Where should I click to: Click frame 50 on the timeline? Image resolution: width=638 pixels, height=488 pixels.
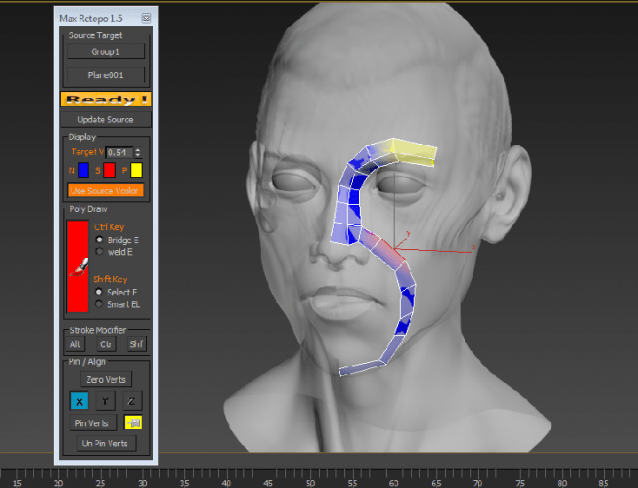(x=310, y=478)
